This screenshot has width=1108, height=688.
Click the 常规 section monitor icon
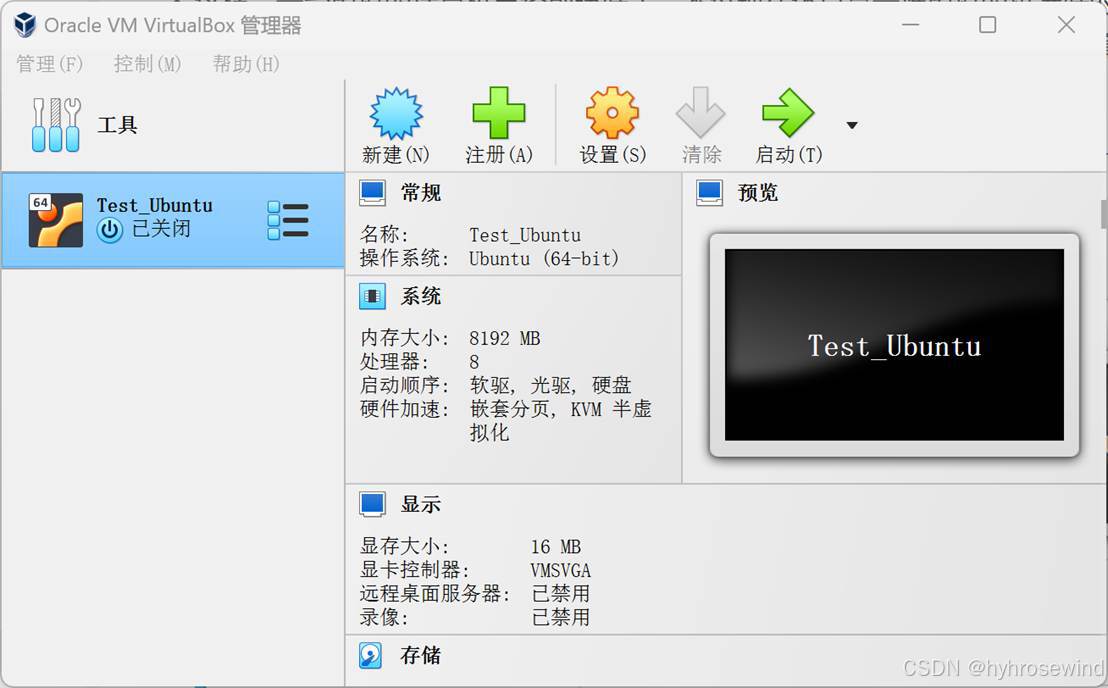pyautogui.click(x=372, y=193)
